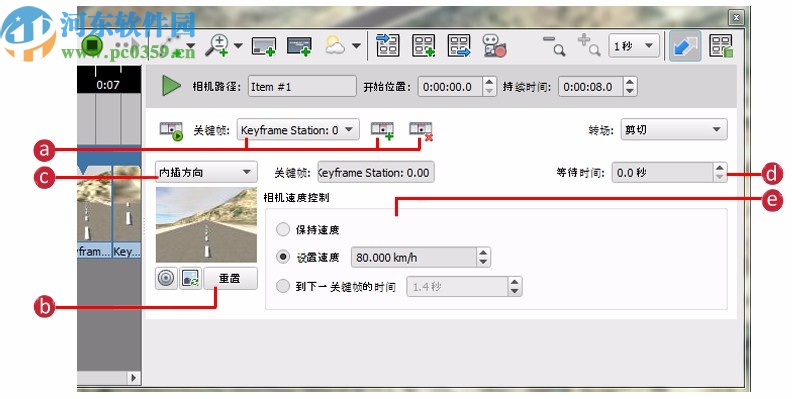The height and width of the screenshot is (399, 792).
Task: Click the play from keyframe icon
Action: tap(171, 131)
